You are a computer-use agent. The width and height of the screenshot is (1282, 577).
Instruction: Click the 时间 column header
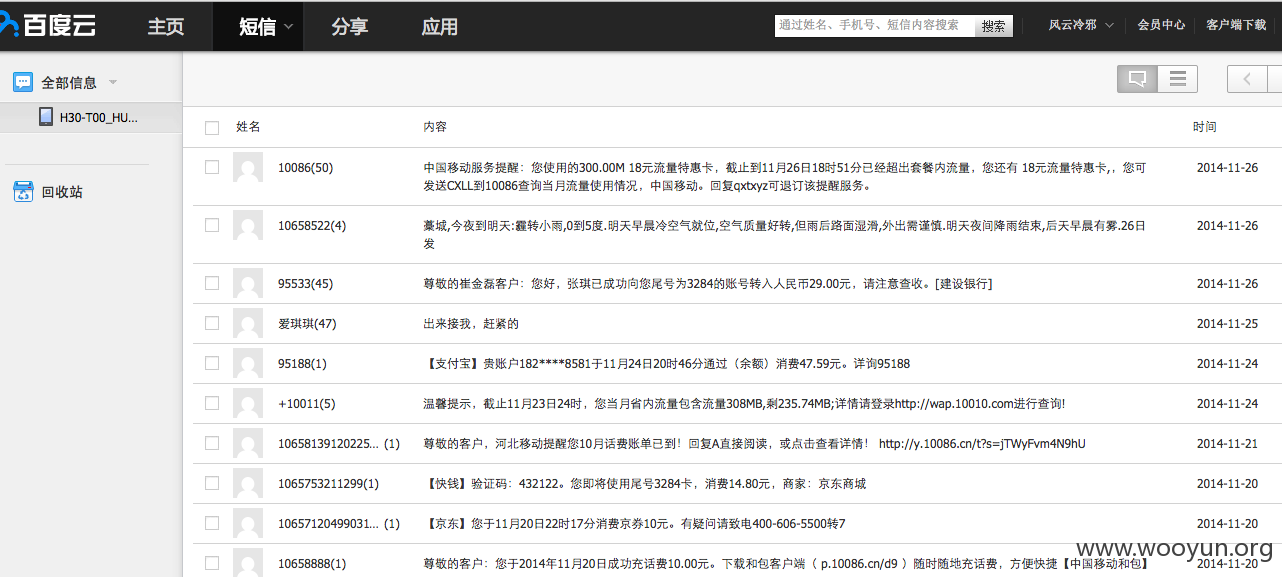point(1205,127)
